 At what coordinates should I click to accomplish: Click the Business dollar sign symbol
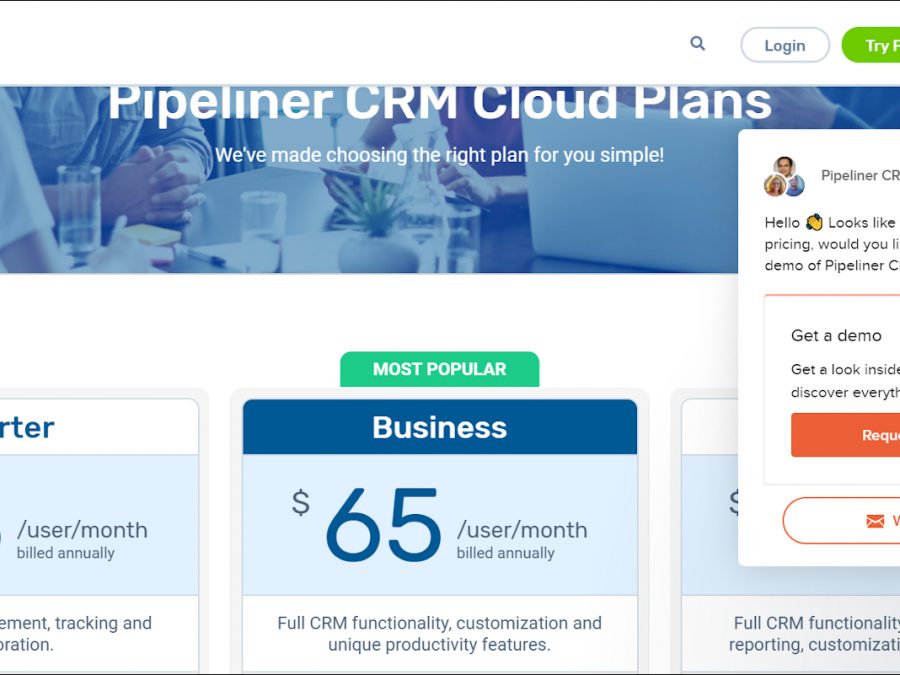tap(300, 502)
